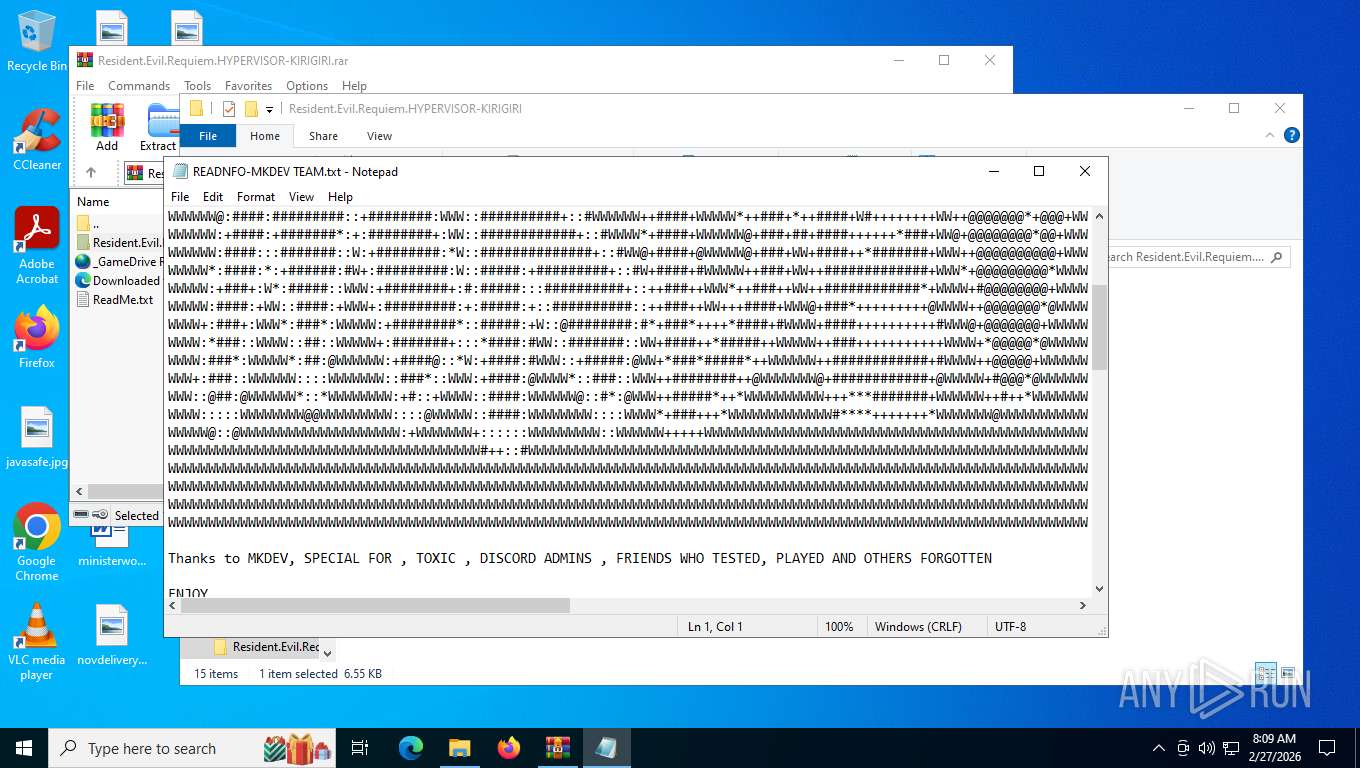Open Notepad's Format menu

pyautogui.click(x=256, y=197)
